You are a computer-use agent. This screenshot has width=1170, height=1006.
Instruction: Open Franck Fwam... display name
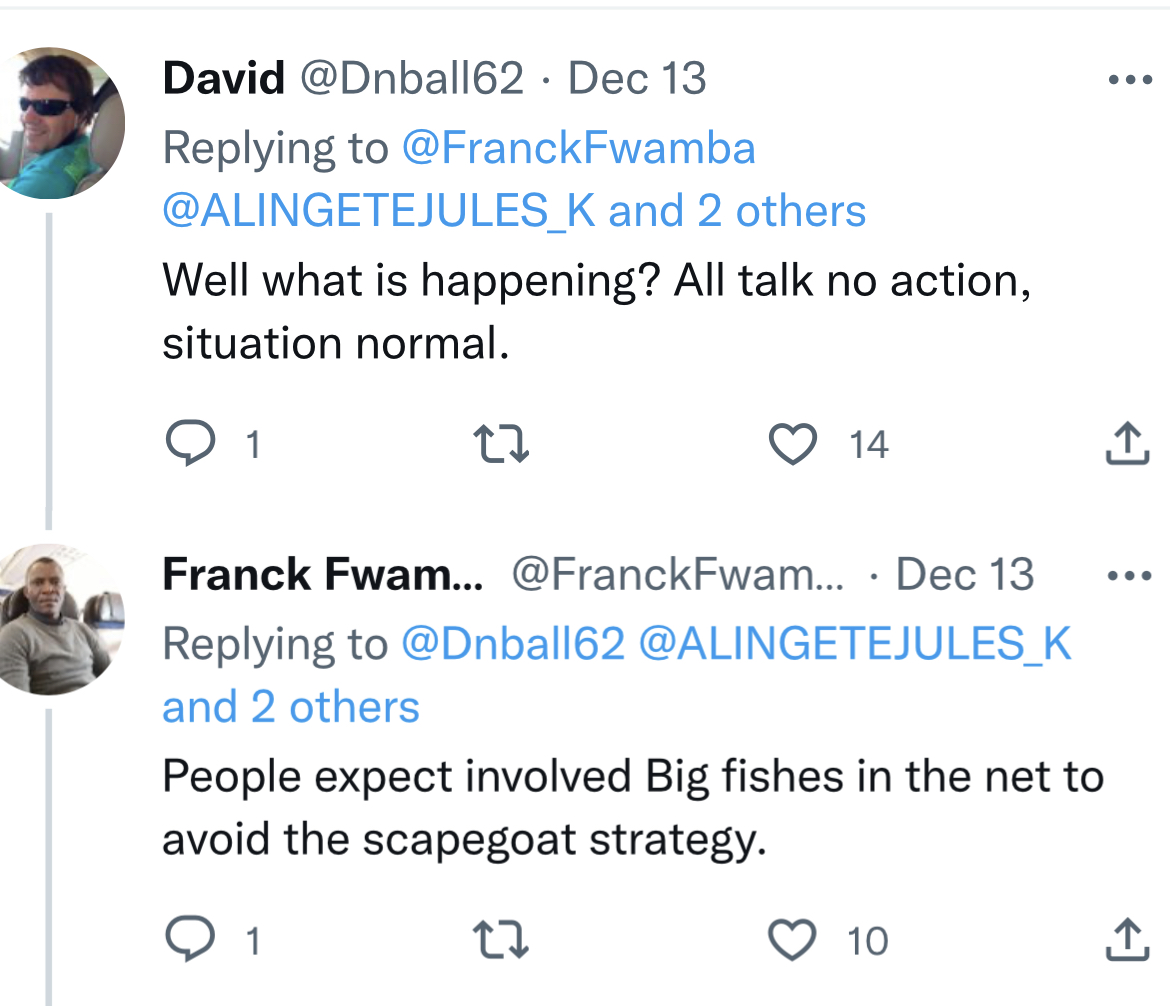pos(323,574)
